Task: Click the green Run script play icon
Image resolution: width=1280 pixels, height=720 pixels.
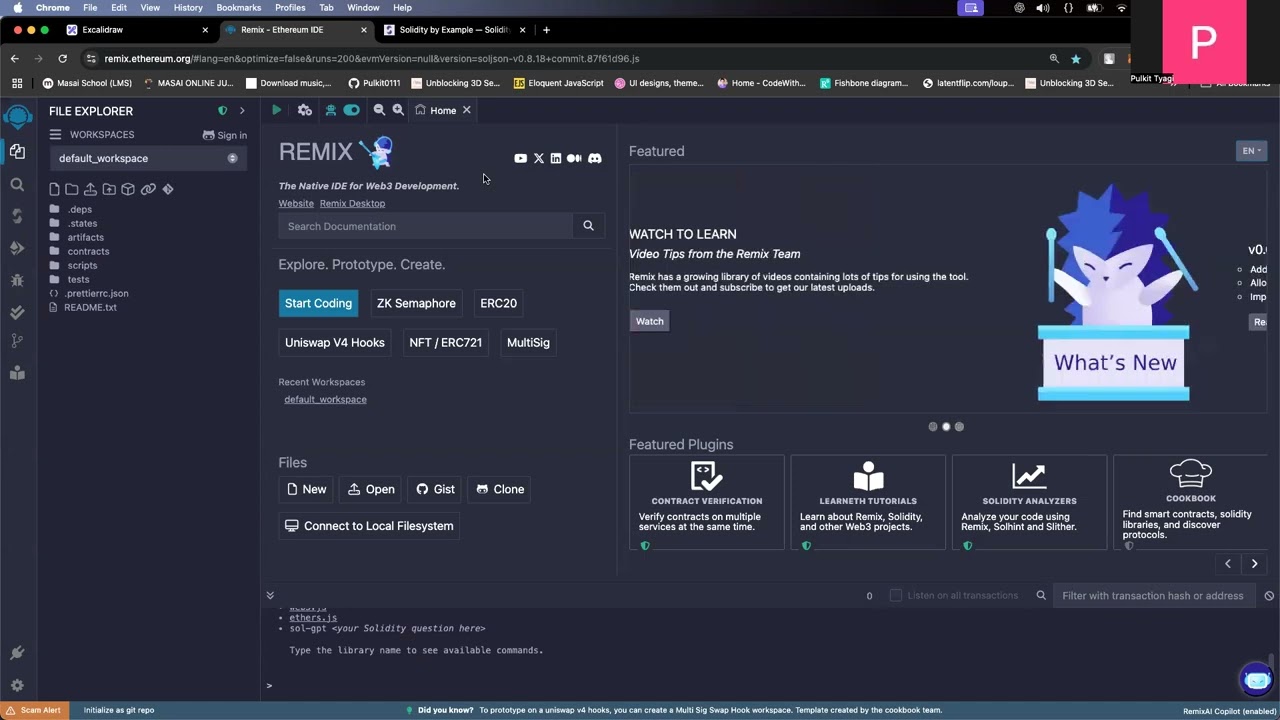Action: pyautogui.click(x=277, y=110)
